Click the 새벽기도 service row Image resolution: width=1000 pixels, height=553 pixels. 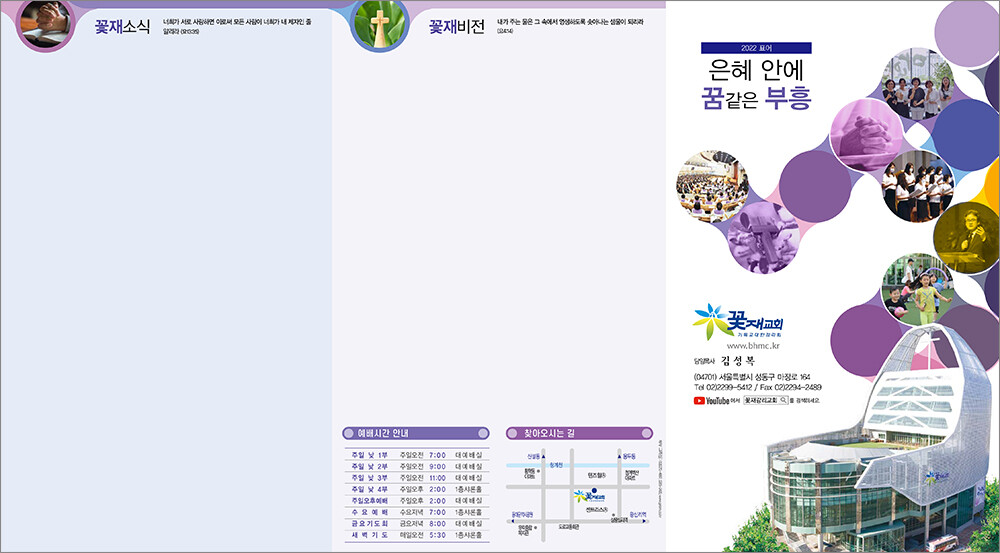(x=414, y=535)
